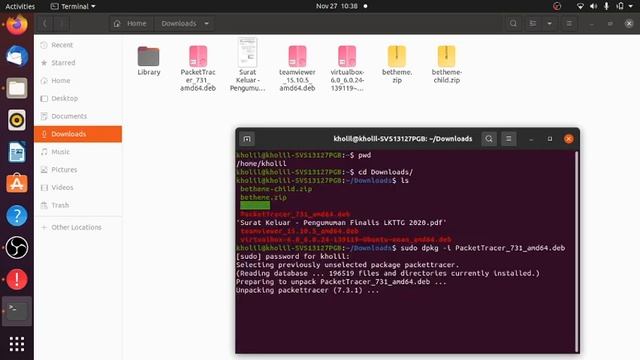The height and width of the screenshot is (360, 640).
Task: Click Activities in the top bar
Action: click(x=20, y=6)
